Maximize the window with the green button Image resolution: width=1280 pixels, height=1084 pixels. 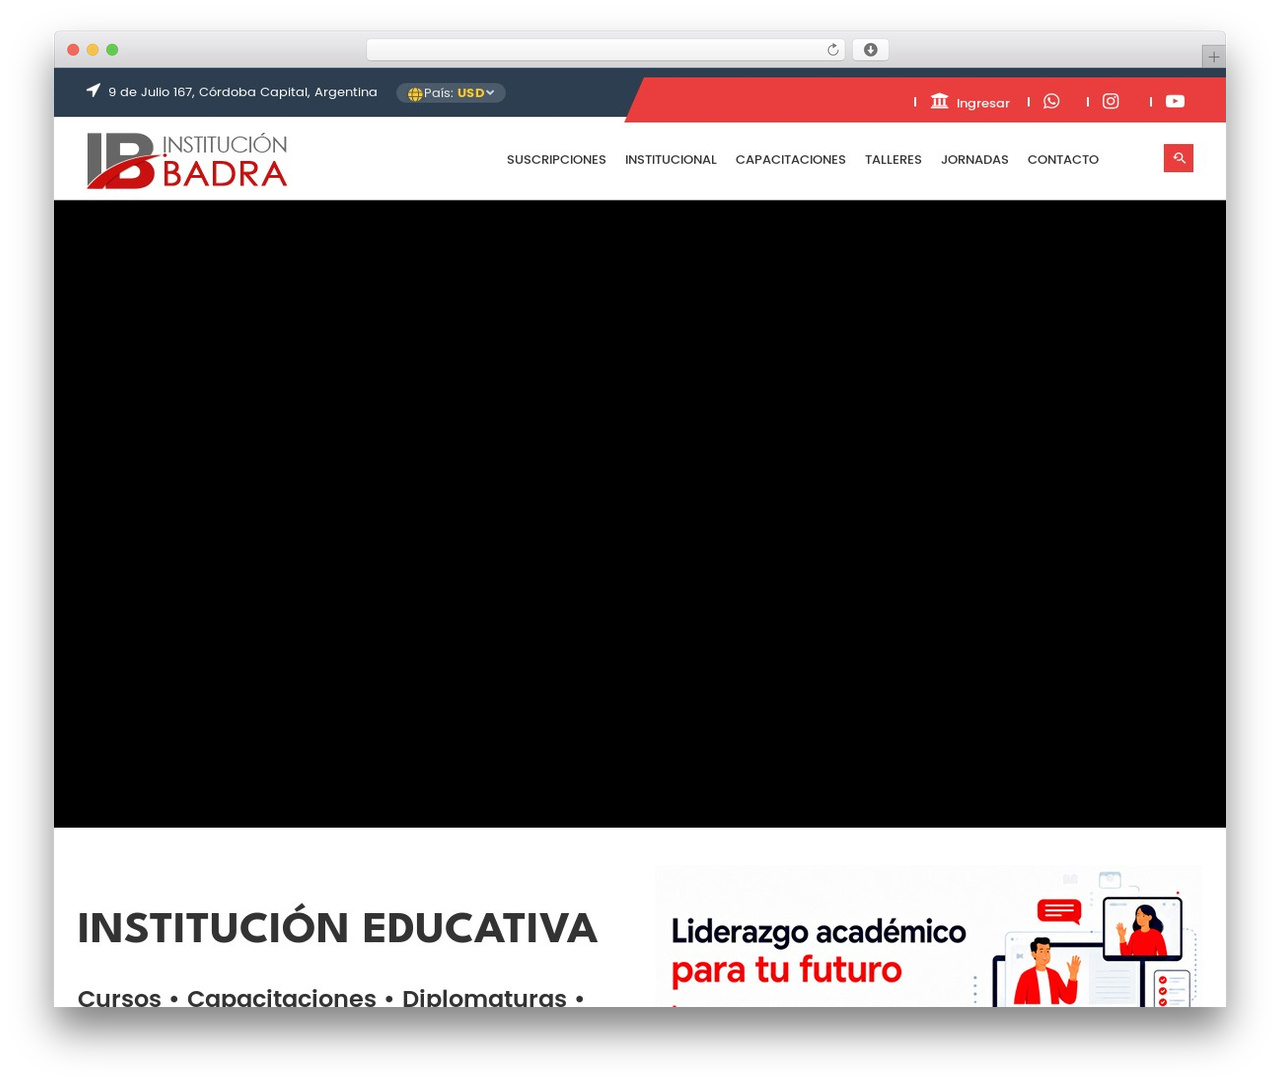coord(112,50)
